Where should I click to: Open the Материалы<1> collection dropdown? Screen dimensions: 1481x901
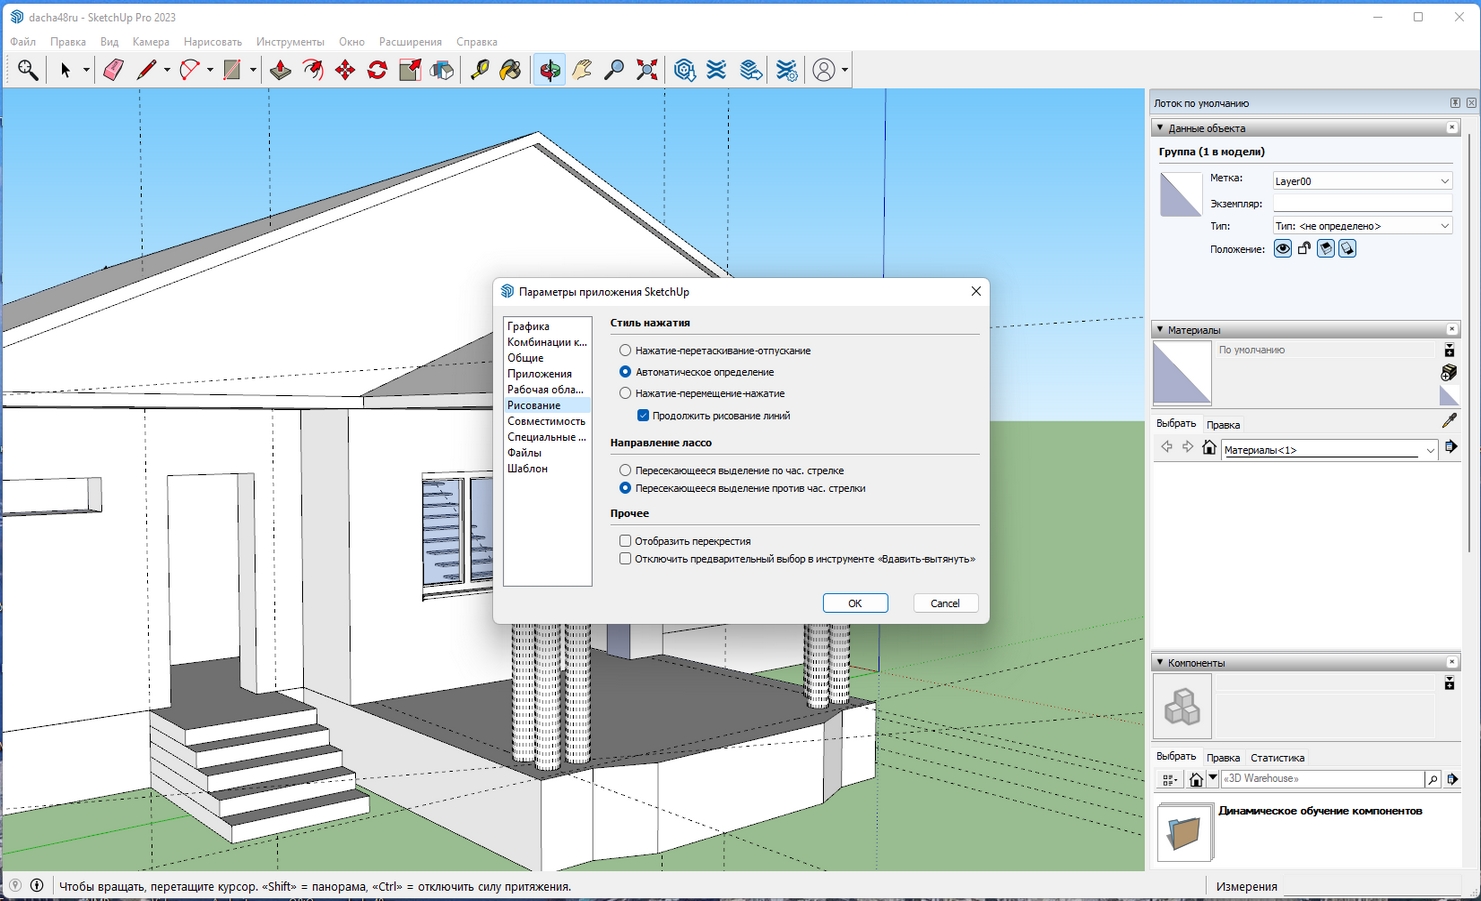(x=1330, y=450)
